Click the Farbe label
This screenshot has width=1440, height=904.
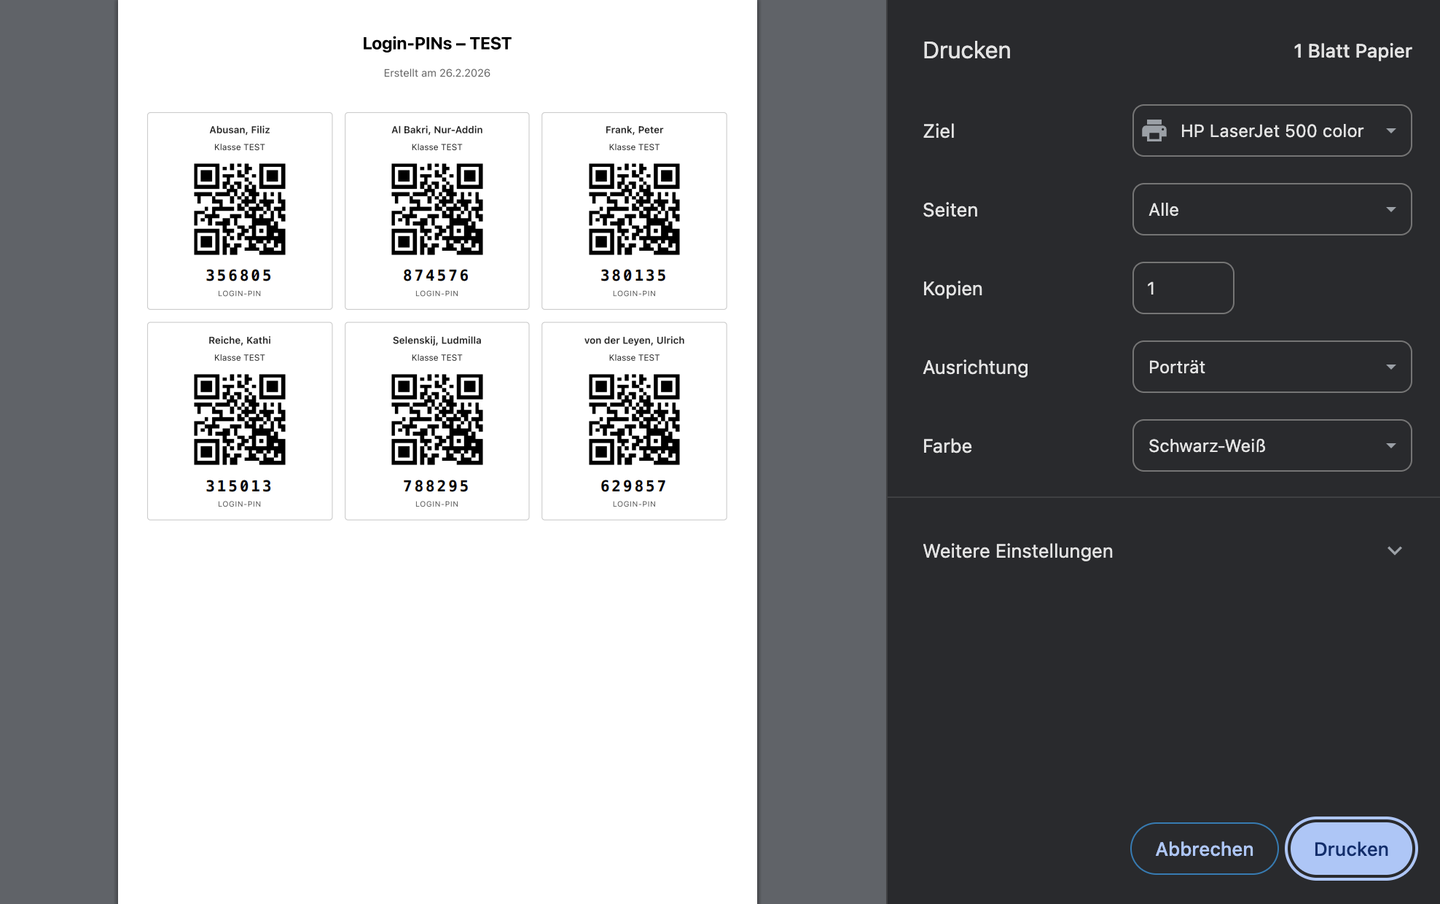[x=947, y=446]
